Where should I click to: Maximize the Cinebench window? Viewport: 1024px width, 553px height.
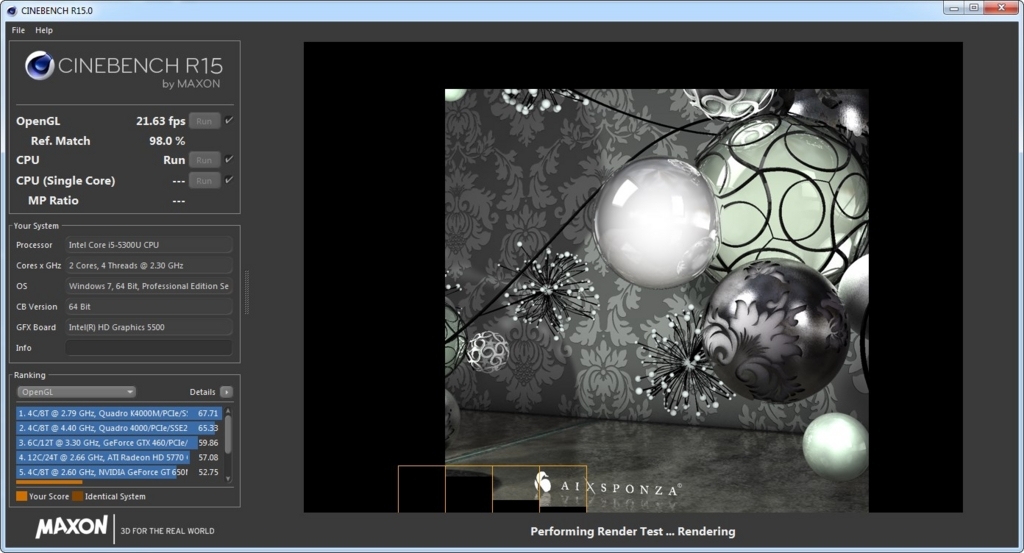pyautogui.click(x=974, y=8)
